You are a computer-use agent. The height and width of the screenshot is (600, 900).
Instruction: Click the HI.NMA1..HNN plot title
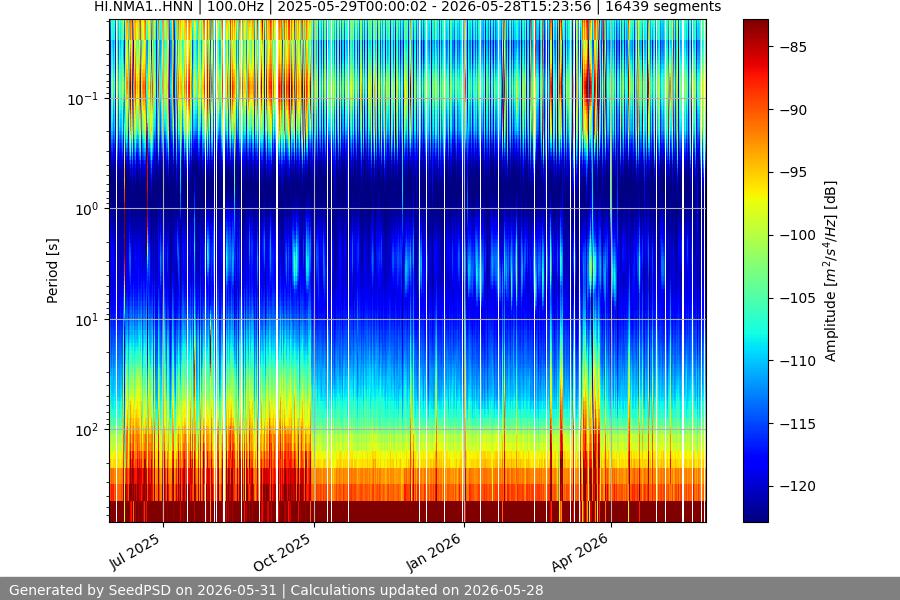(x=408, y=7)
